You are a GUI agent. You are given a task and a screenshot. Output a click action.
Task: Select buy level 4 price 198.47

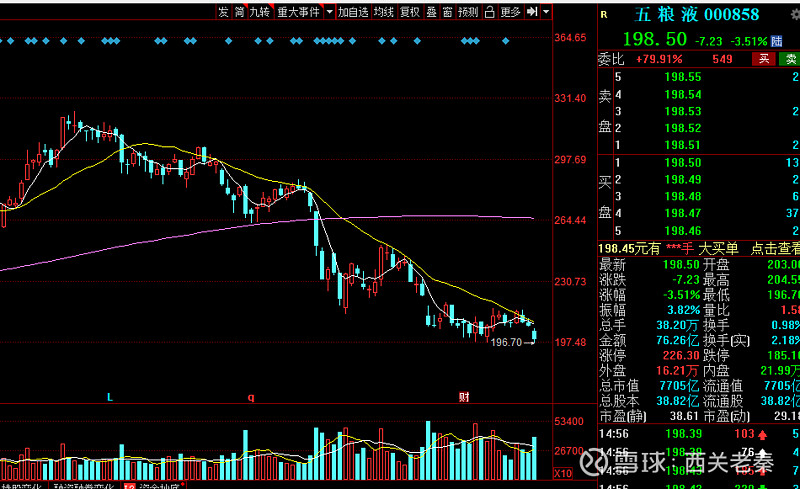(683, 213)
